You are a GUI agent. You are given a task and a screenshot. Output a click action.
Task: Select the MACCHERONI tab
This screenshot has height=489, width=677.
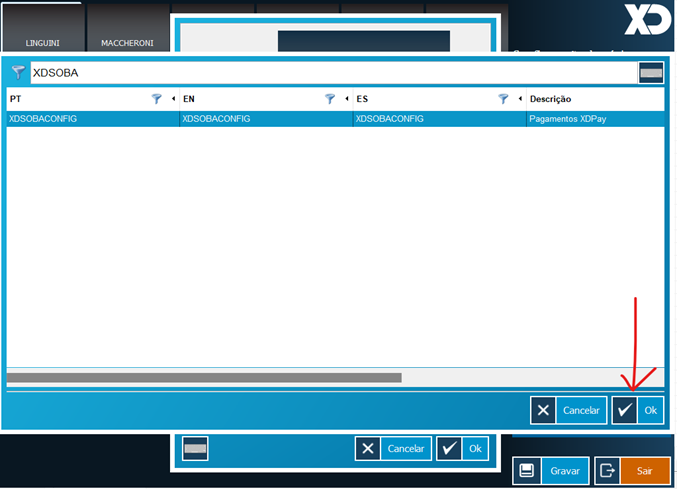(126, 44)
